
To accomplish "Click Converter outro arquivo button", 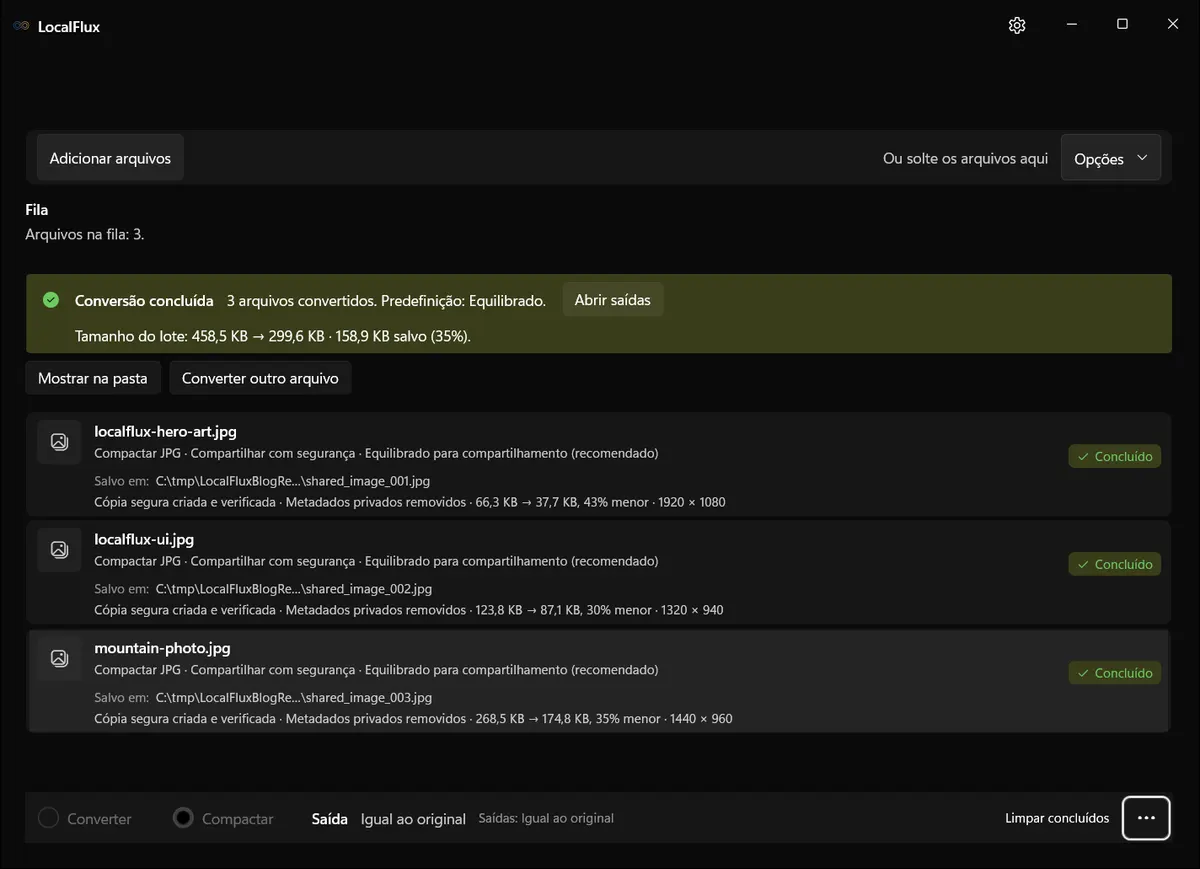I will 260,378.
